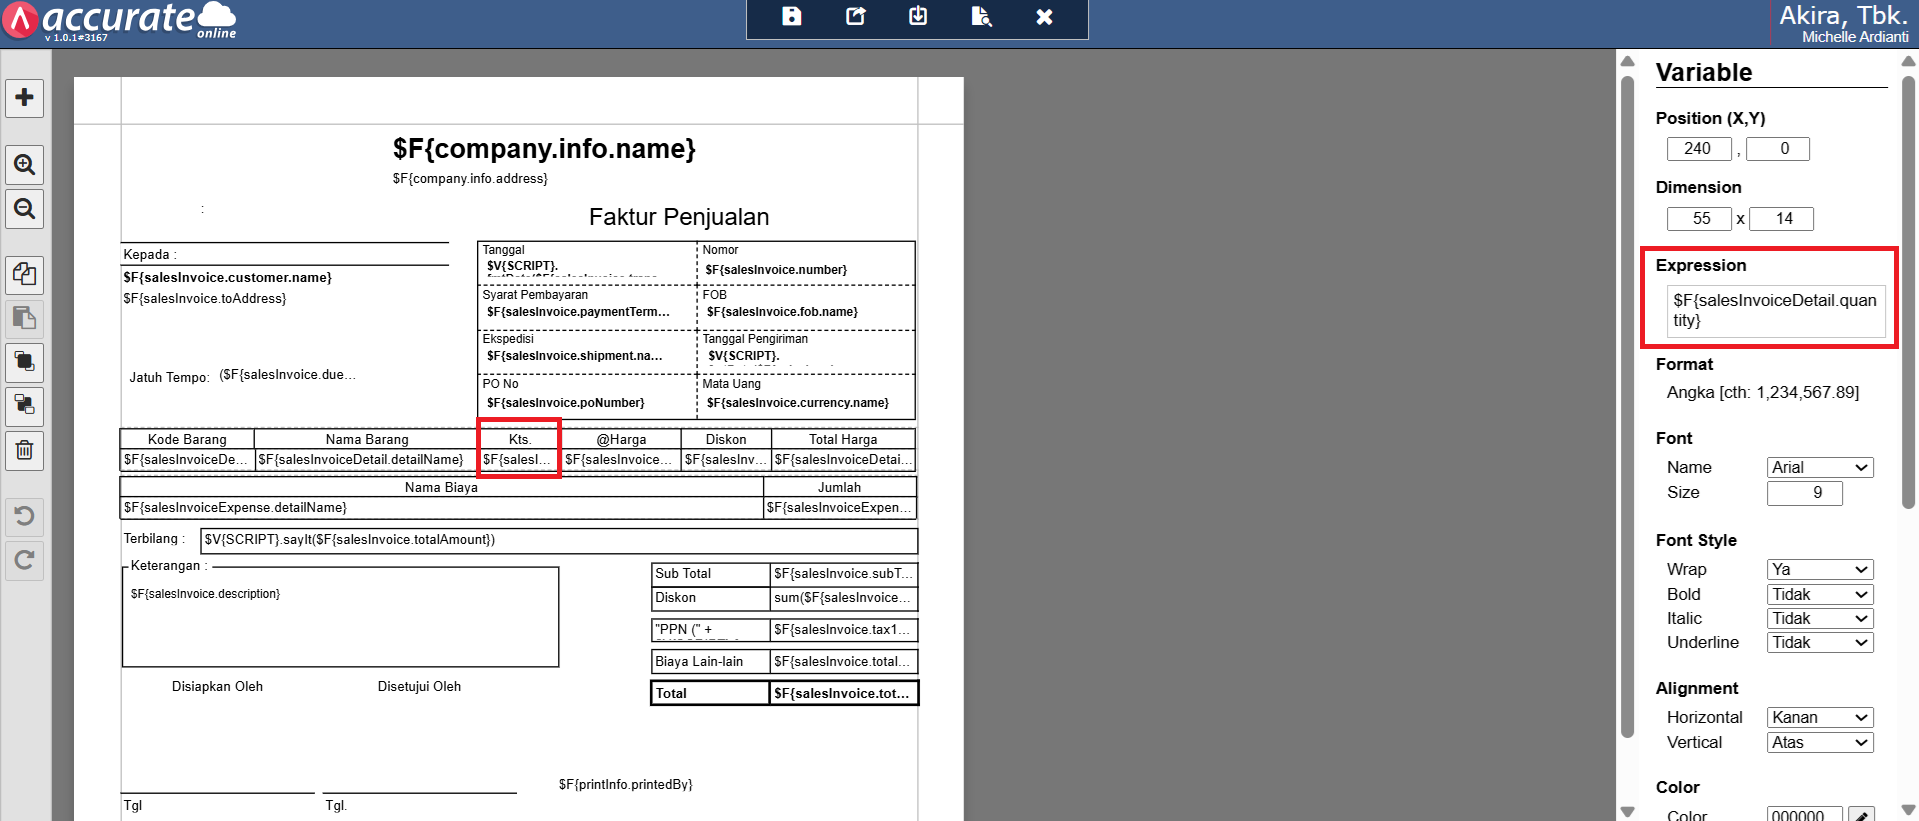Click the export template icon
Image resolution: width=1919 pixels, height=821 pixels.
[x=855, y=17]
